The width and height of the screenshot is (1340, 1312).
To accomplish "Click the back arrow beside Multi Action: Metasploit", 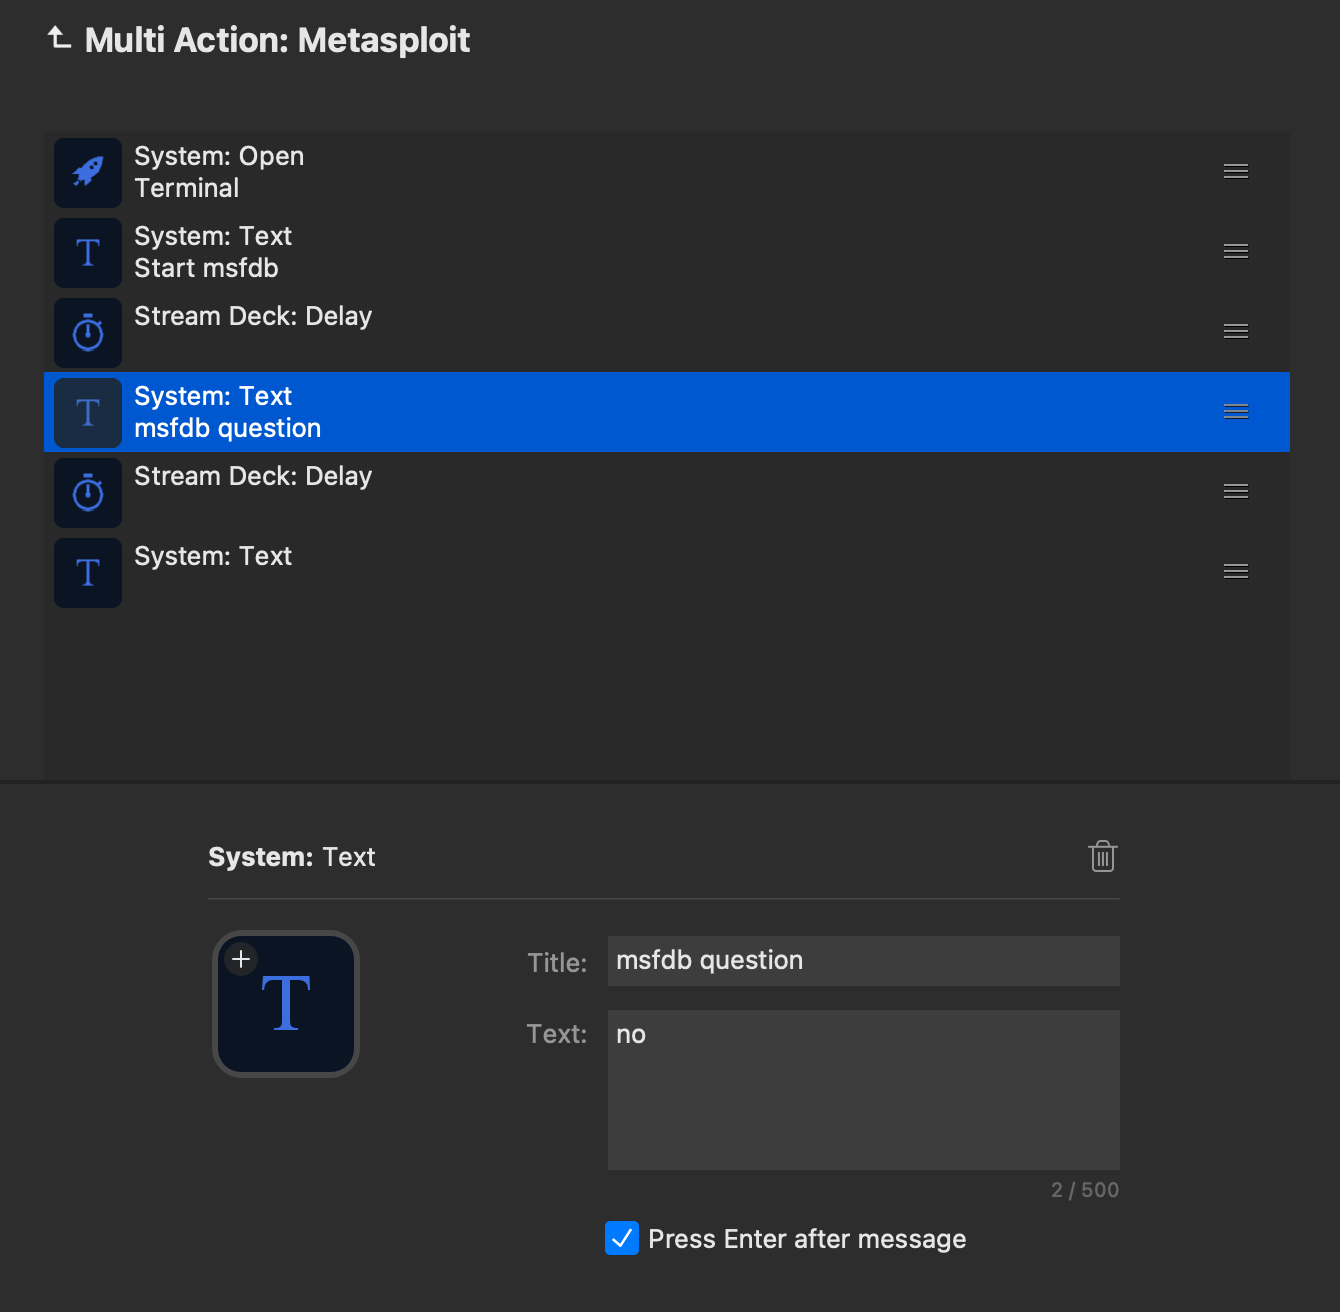I will click(59, 39).
